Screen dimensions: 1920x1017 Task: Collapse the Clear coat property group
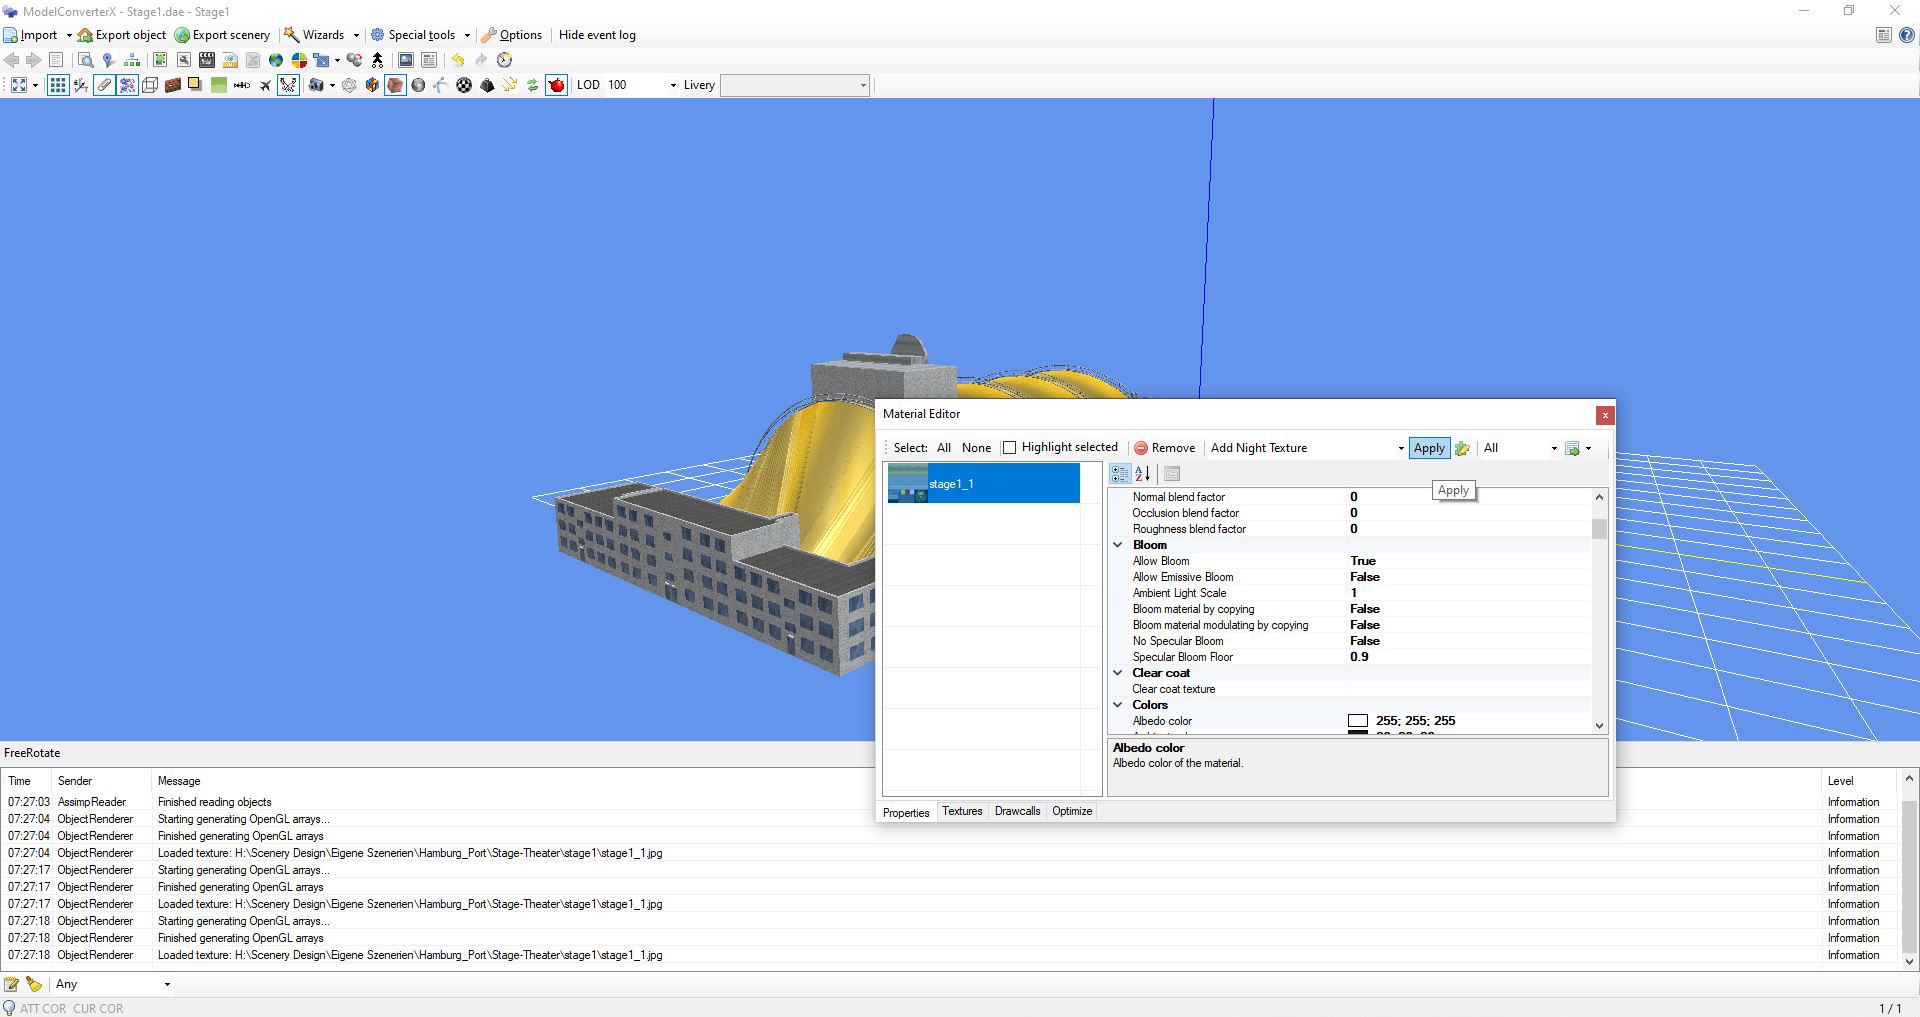click(x=1118, y=673)
